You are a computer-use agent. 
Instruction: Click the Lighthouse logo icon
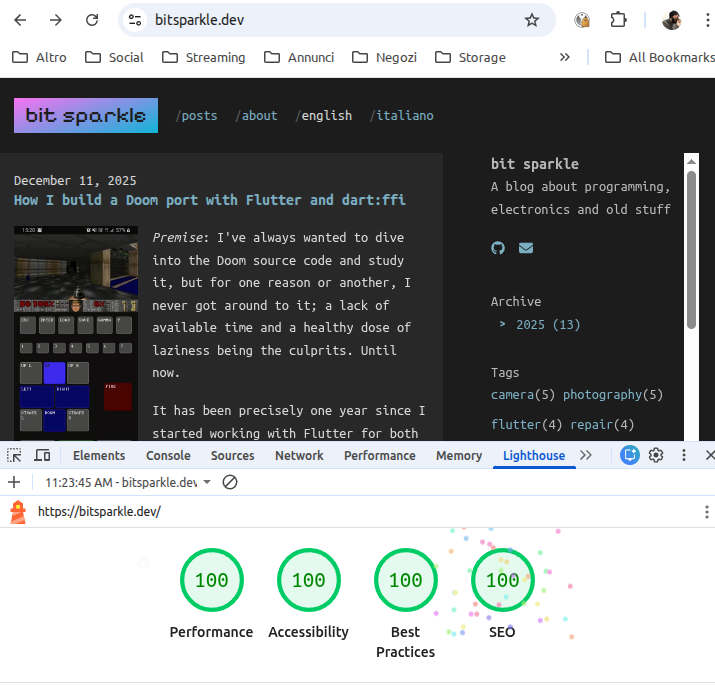click(x=18, y=512)
